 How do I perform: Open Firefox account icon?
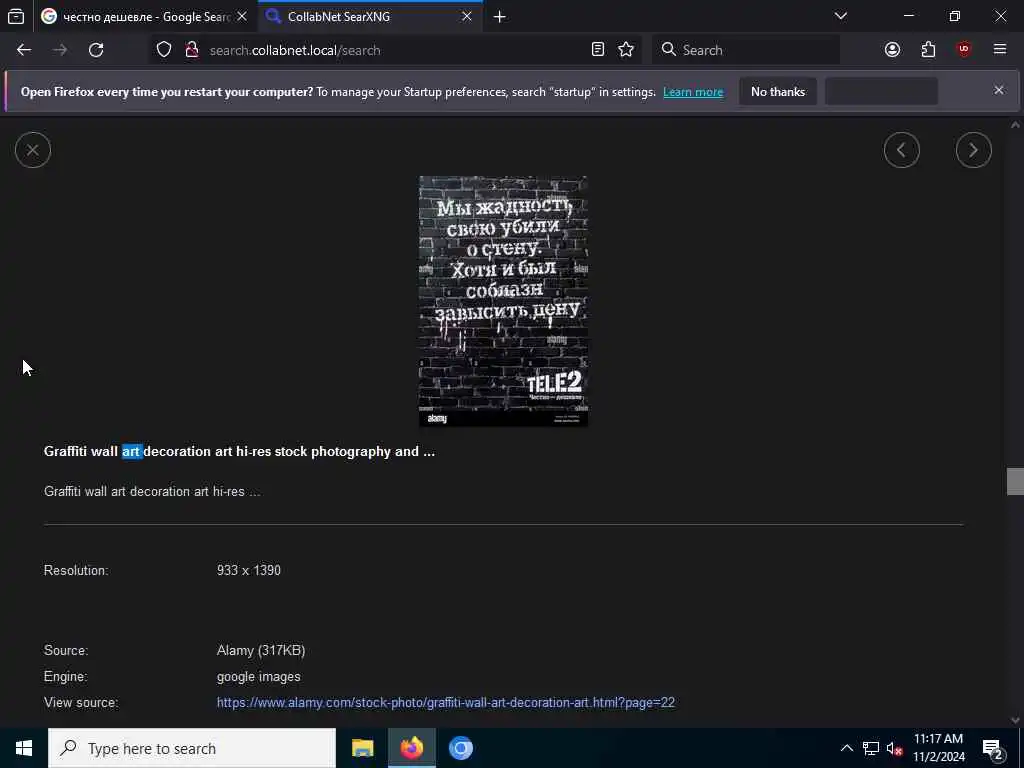point(892,50)
